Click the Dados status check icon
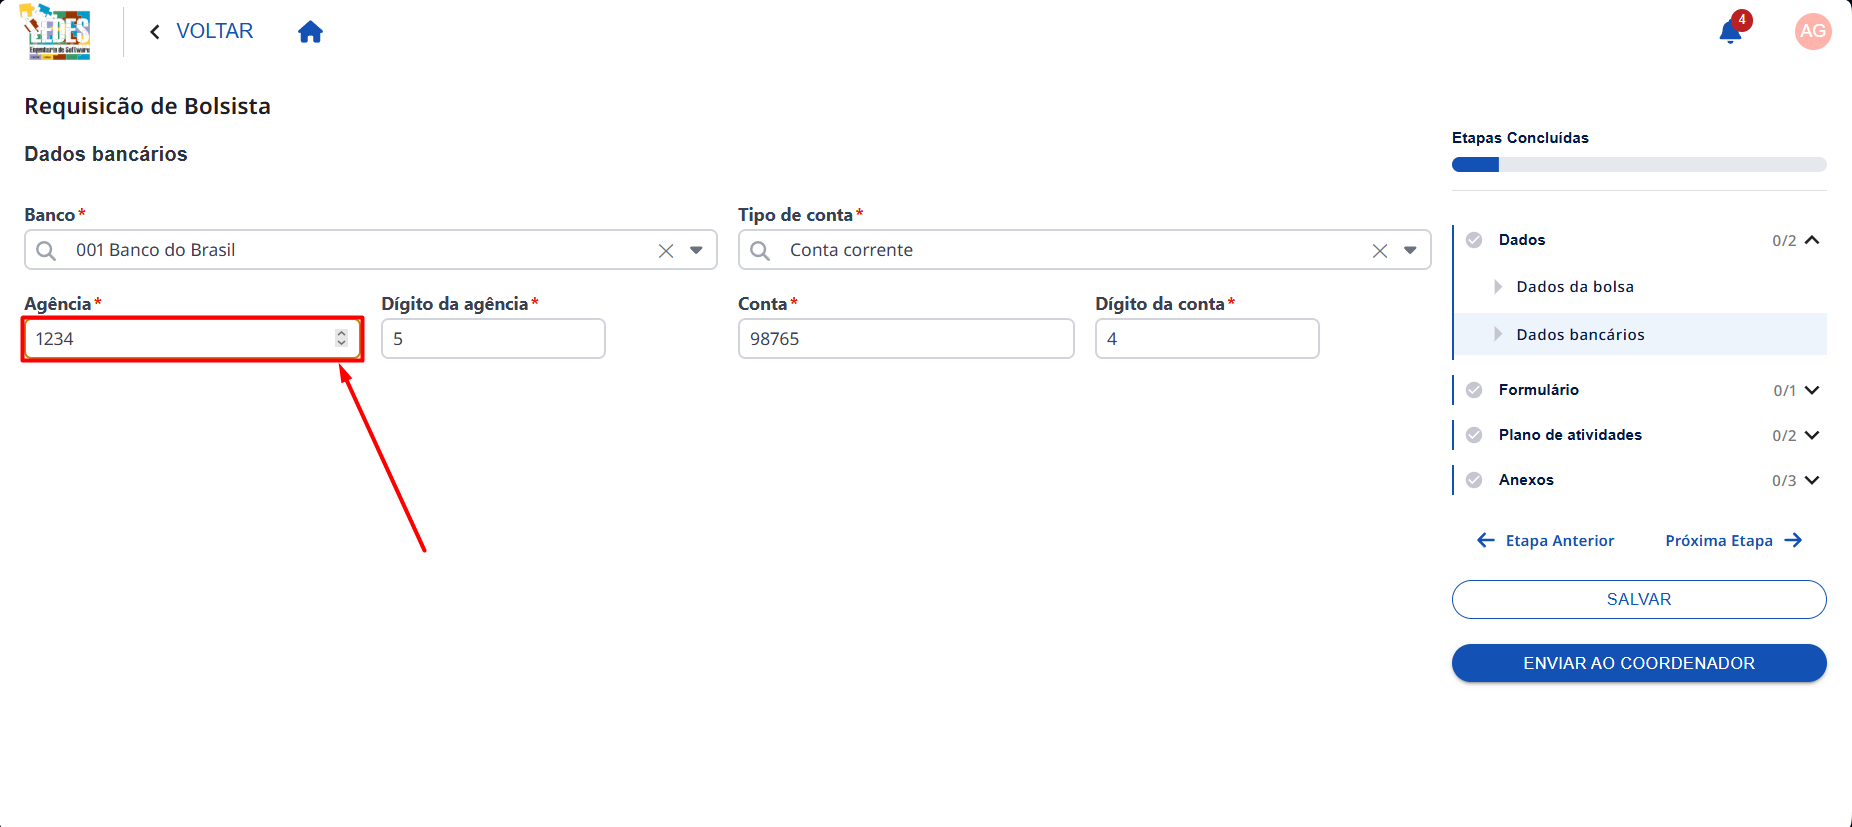1852x827 pixels. pyautogui.click(x=1474, y=240)
